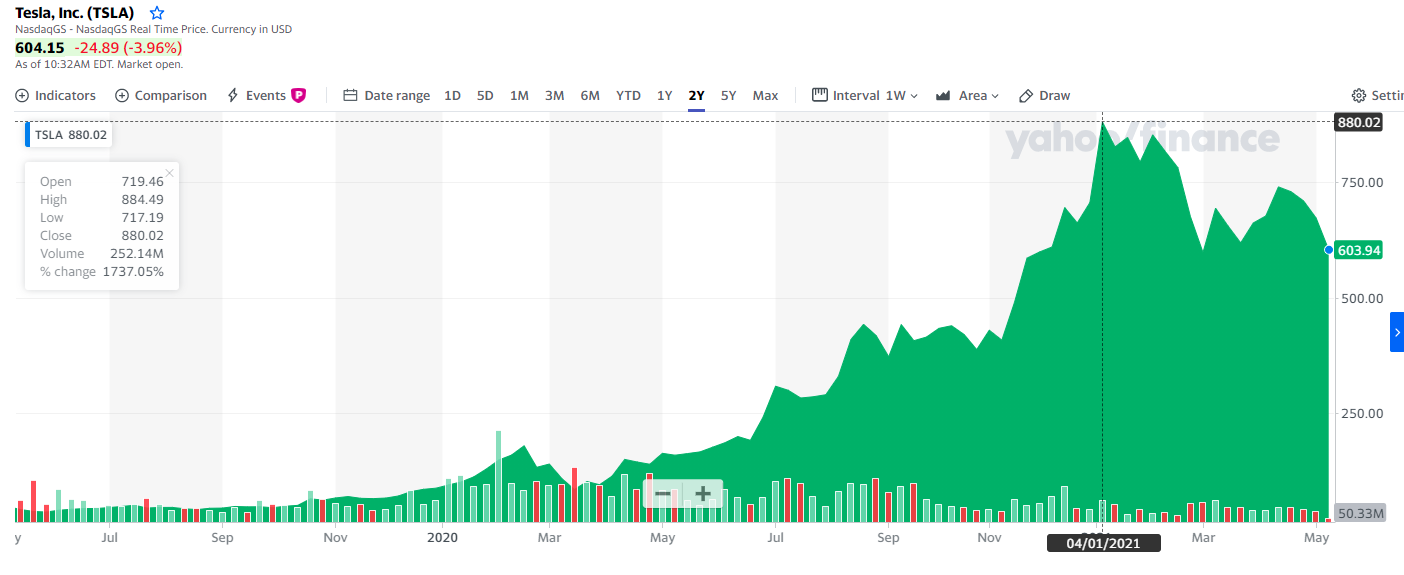This screenshot has height=575, width=1404.
Task: Click the 04/01/2021 crosshair date label
Action: click(x=1103, y=543)
